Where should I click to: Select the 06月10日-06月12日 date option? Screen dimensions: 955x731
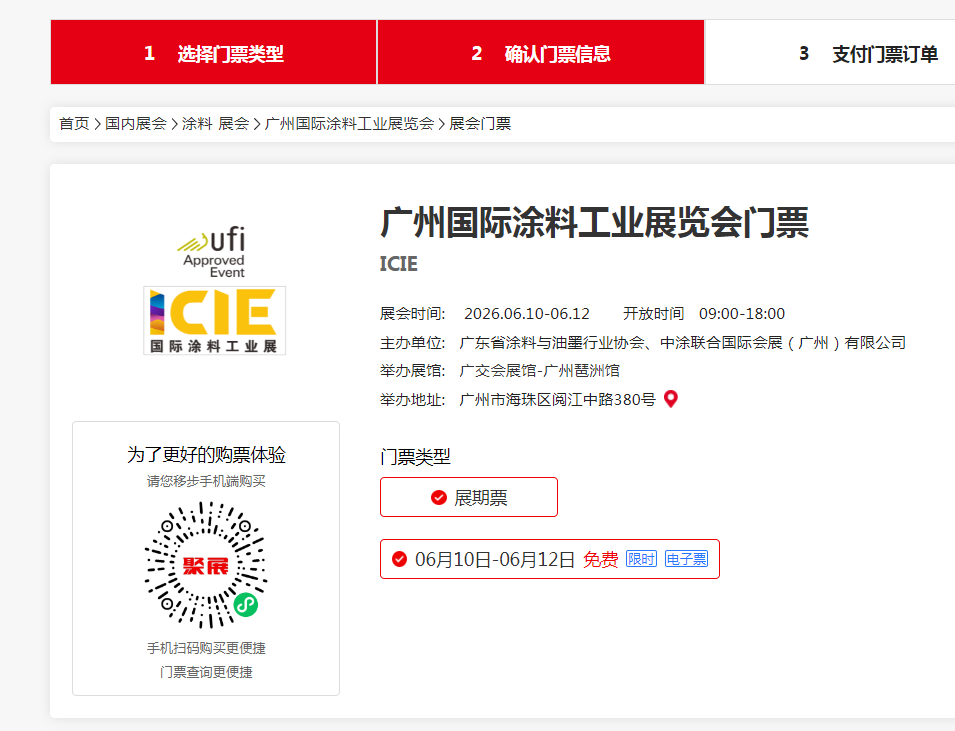[x=494, y=559]
